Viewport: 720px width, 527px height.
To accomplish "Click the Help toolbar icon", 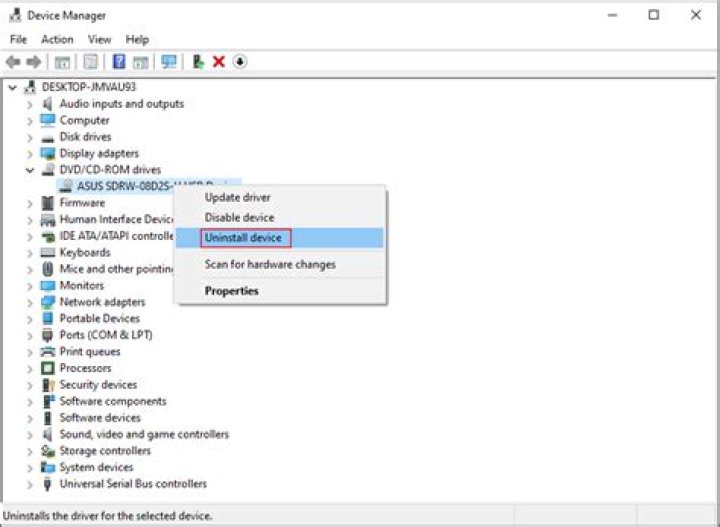I will [119, 62].
